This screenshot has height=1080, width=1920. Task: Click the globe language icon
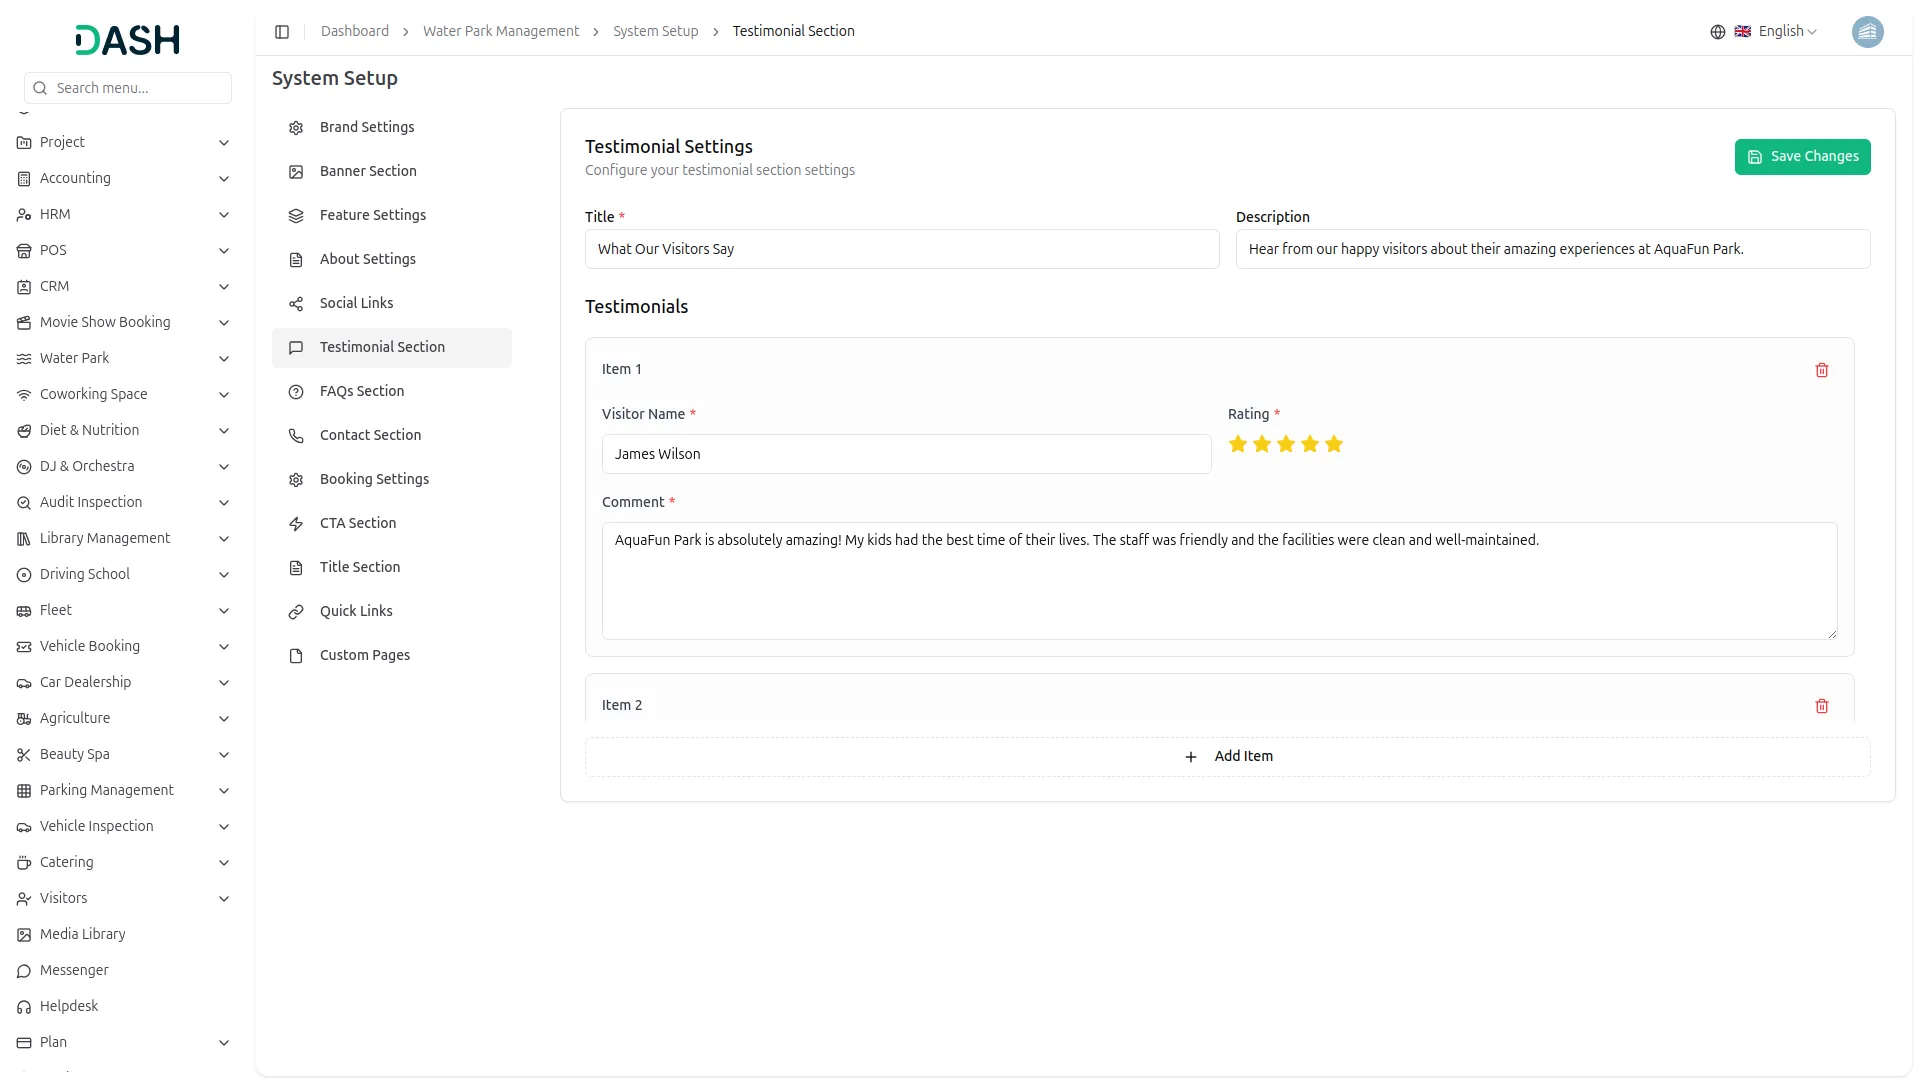(x=1717, y=32)
